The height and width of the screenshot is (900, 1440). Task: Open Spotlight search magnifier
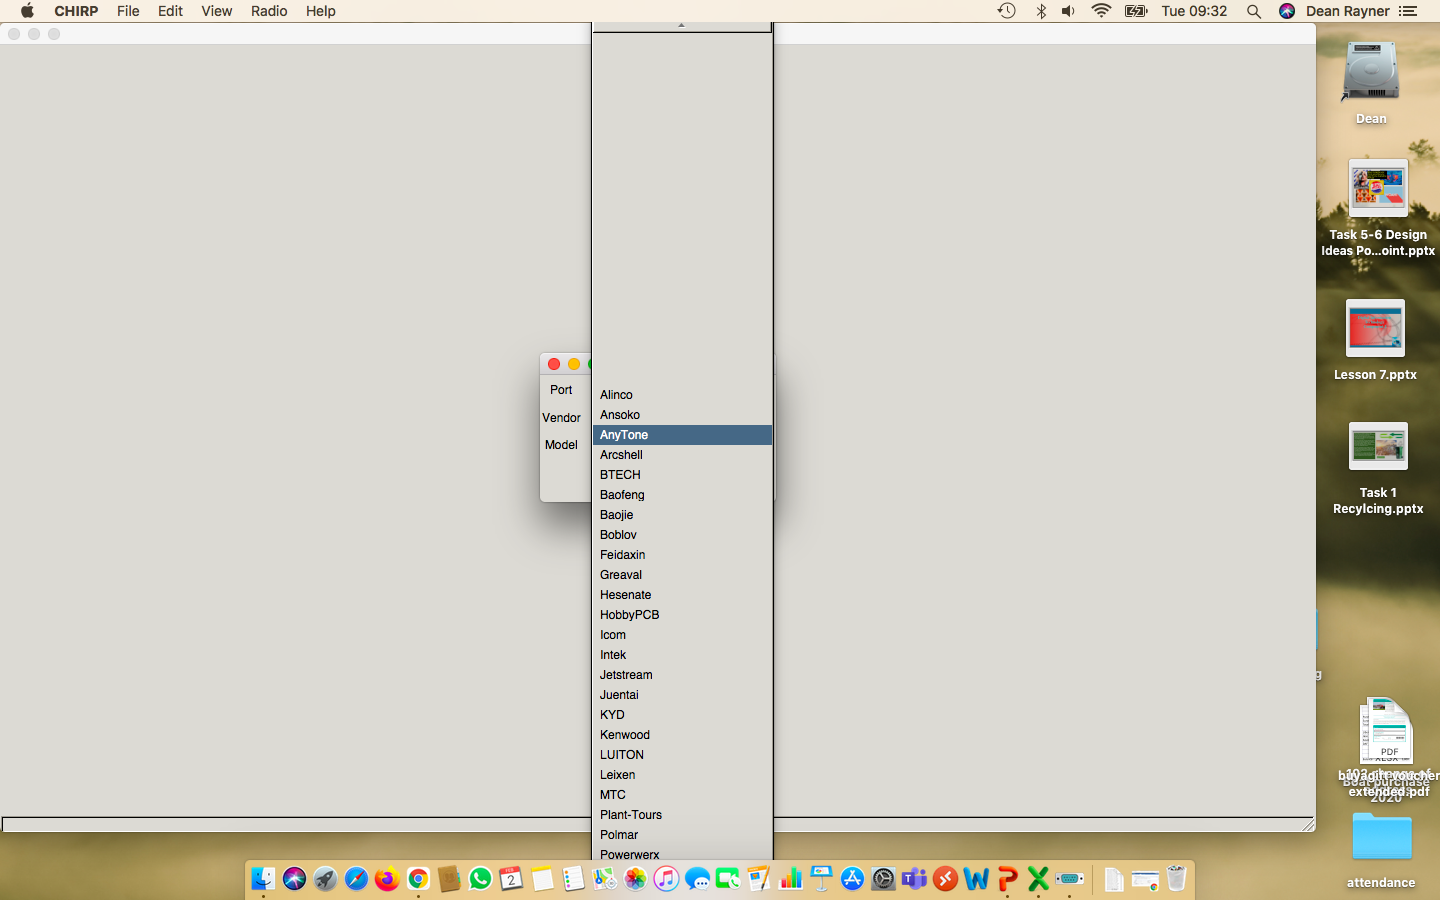[x=1253, y=11]
